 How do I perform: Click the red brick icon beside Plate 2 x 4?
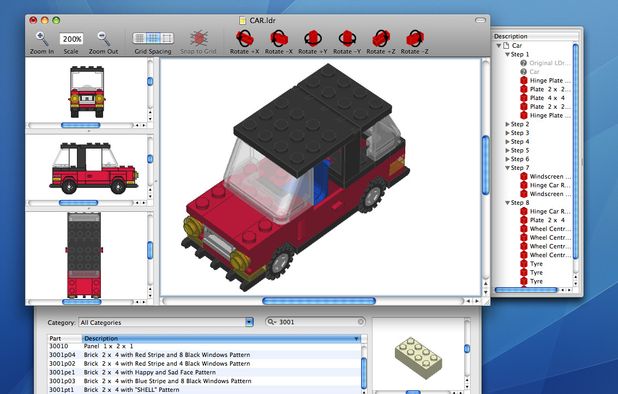point(523,220)
